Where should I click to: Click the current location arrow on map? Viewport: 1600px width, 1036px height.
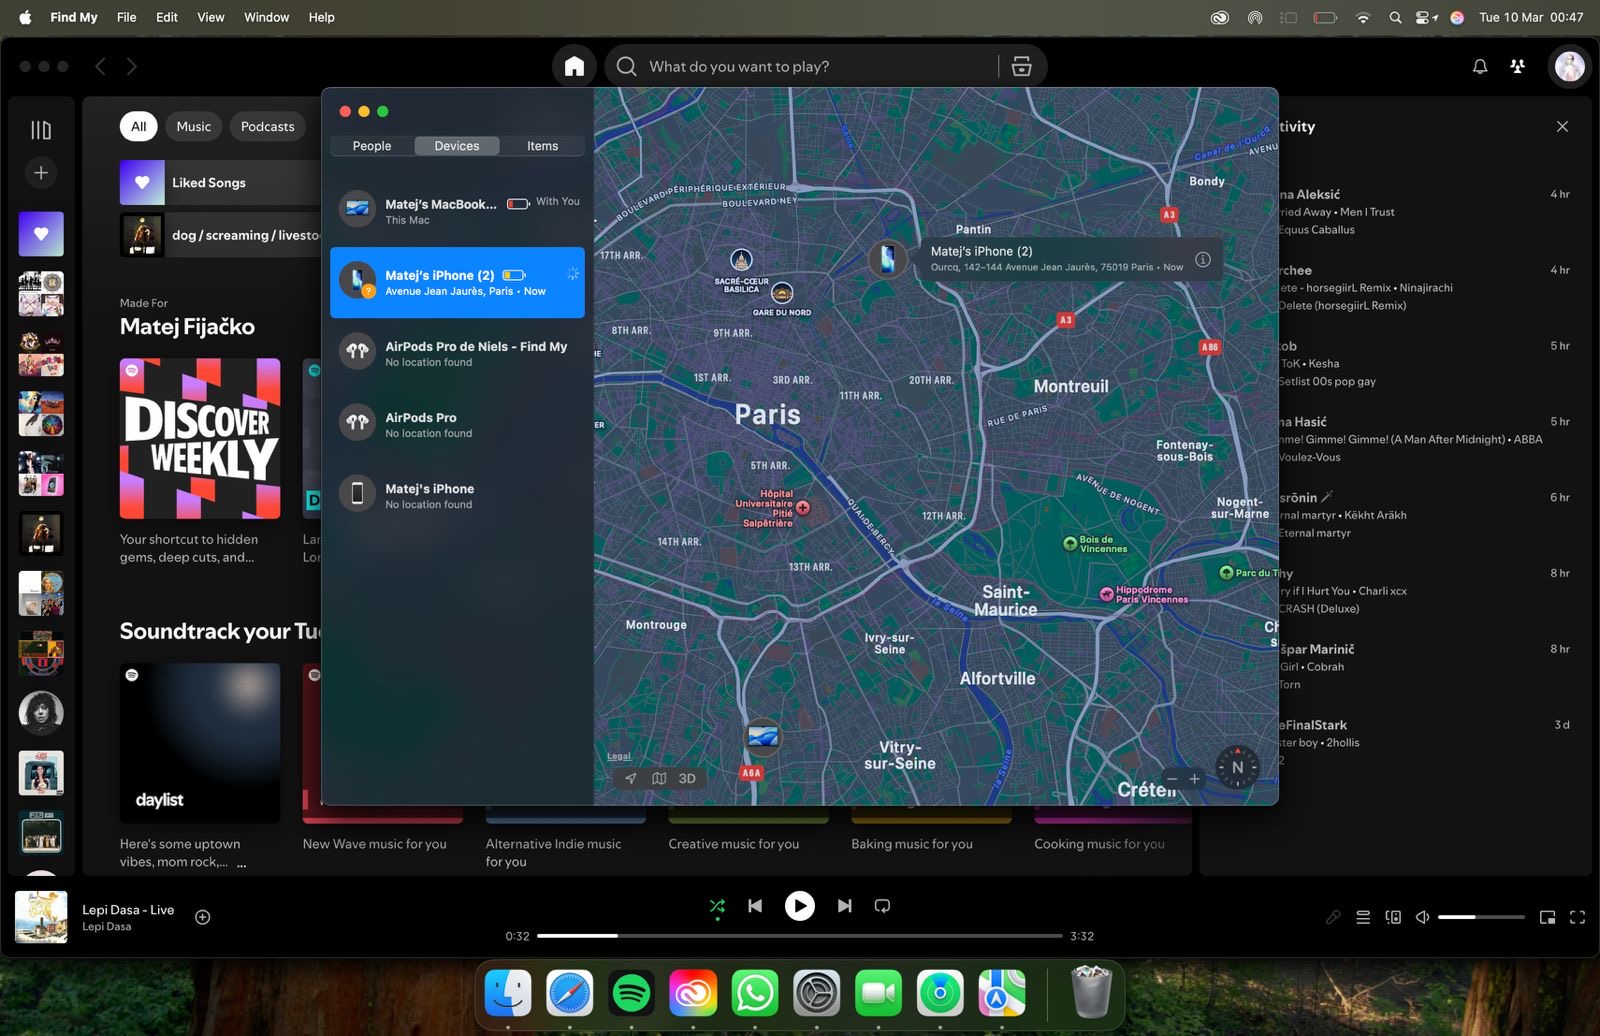[x=630, y=778]
